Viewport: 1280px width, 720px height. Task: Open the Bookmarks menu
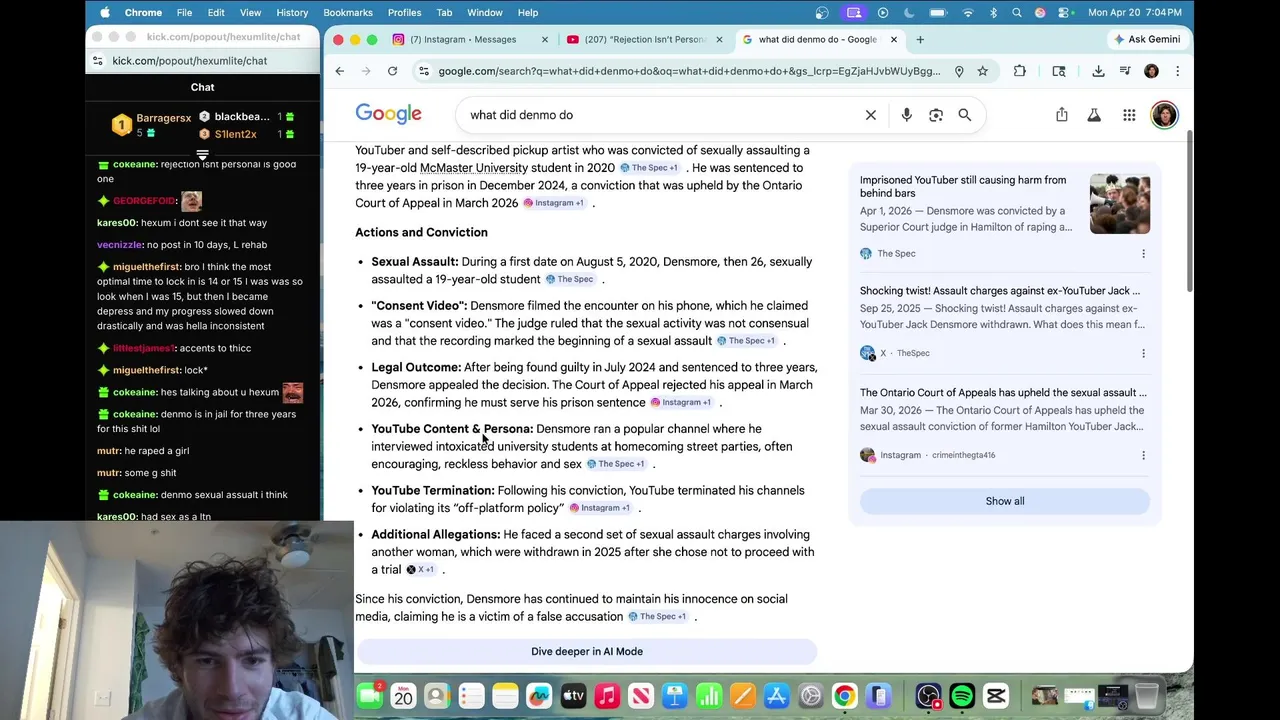(x=348, y=12)
